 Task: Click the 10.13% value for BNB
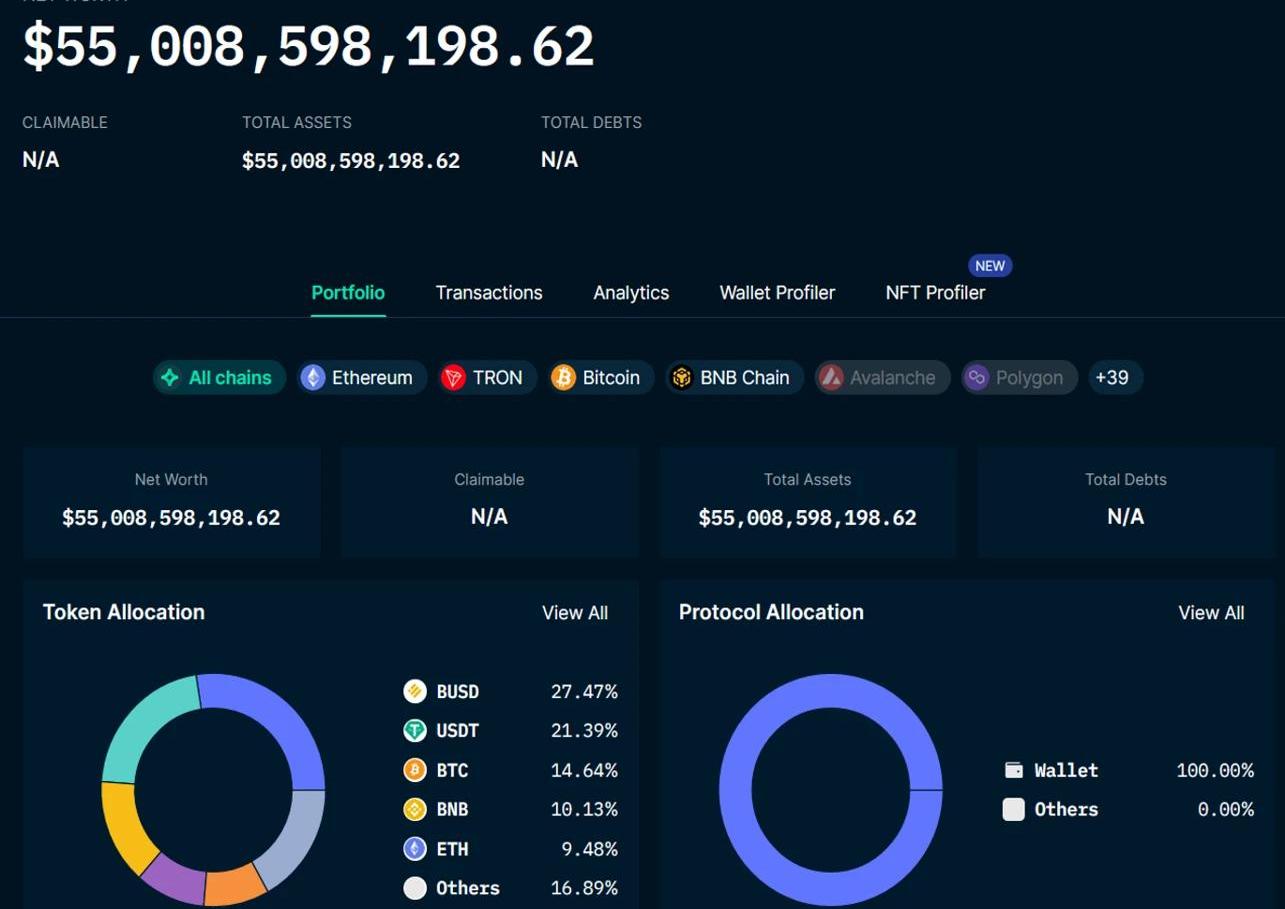point(584,809)
